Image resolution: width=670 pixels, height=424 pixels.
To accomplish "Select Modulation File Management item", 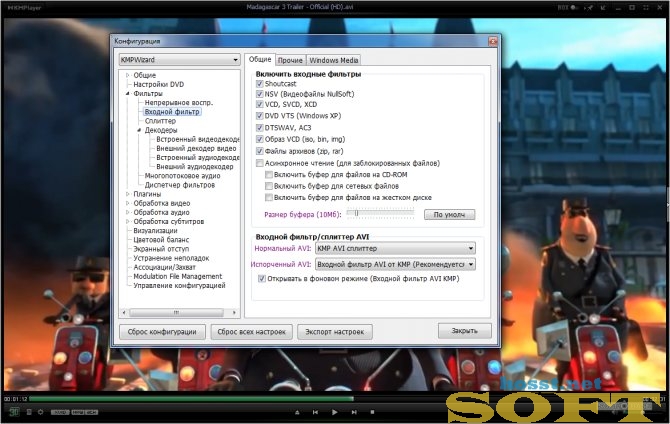I will [x=178, y=277].
